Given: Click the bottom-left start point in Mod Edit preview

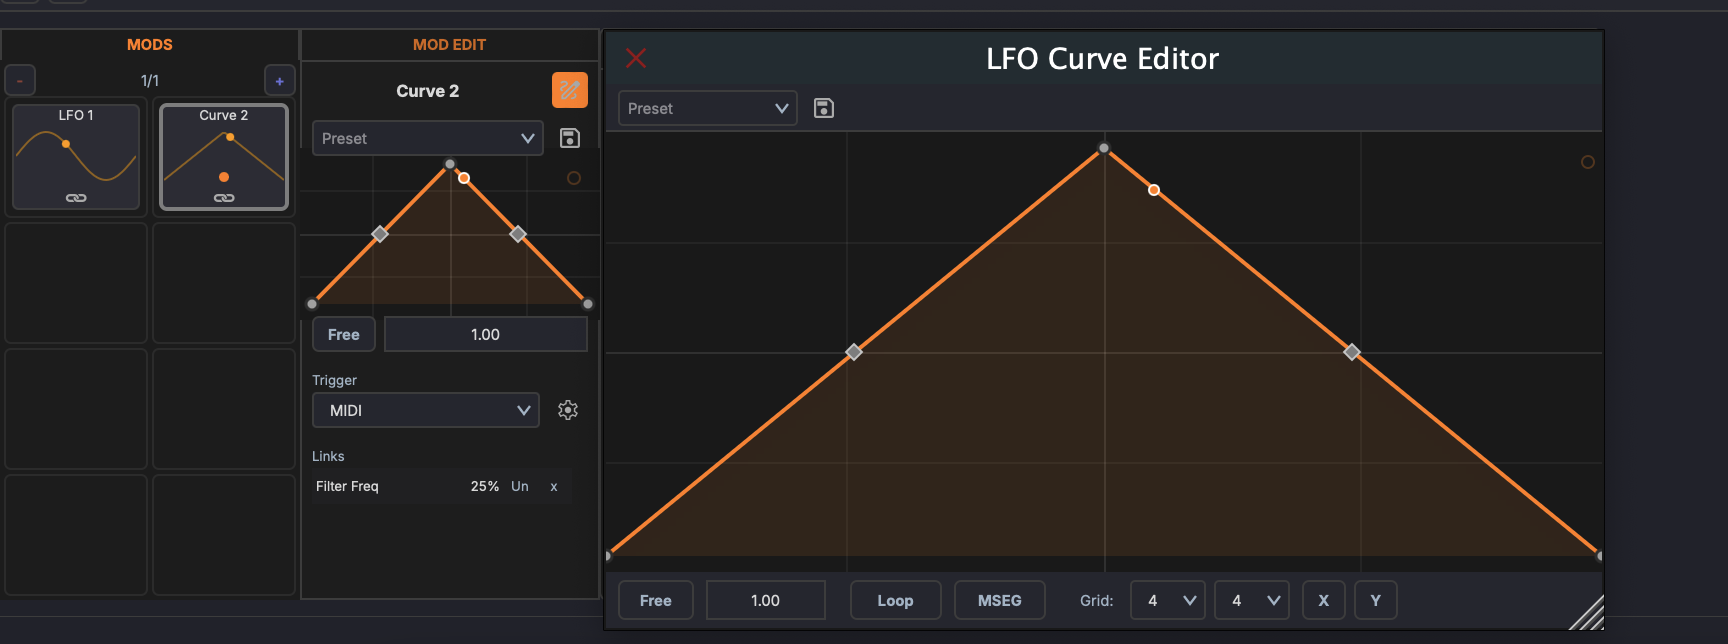Looking at the screenshot, I should click(x=312, y=304).
